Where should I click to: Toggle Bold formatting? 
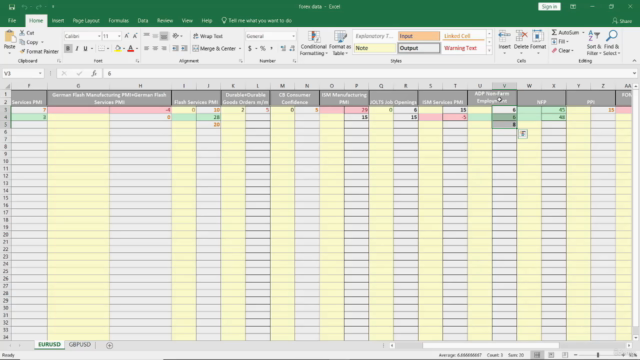point(68,49)
